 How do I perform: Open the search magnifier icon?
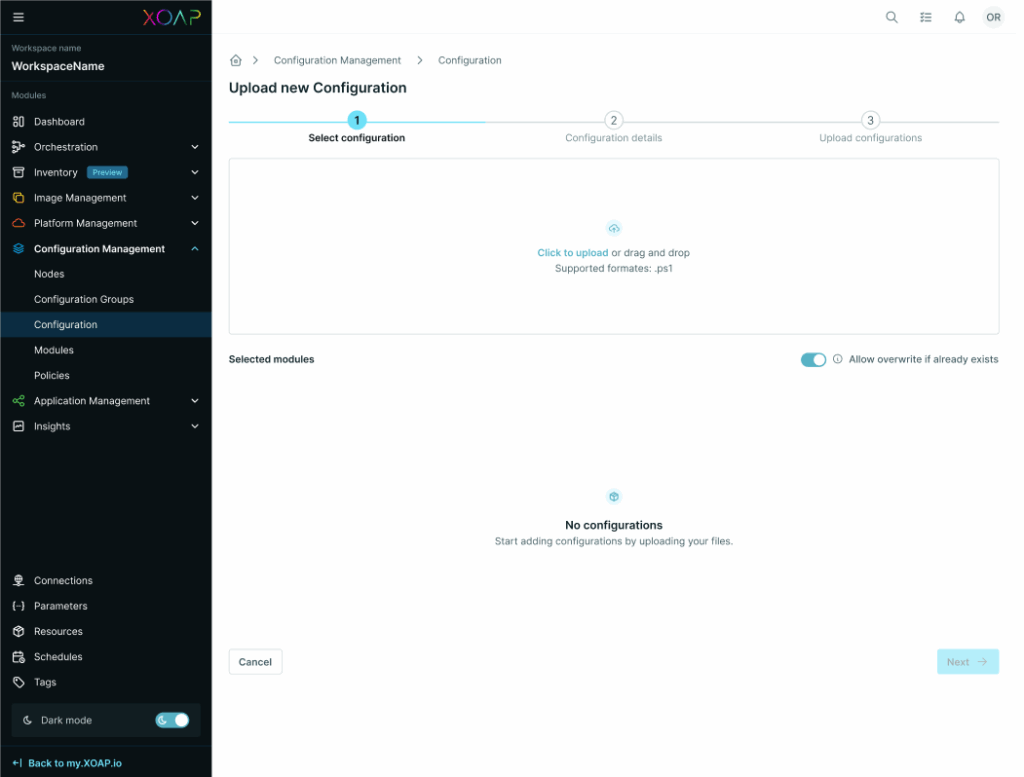coord(891,17)
